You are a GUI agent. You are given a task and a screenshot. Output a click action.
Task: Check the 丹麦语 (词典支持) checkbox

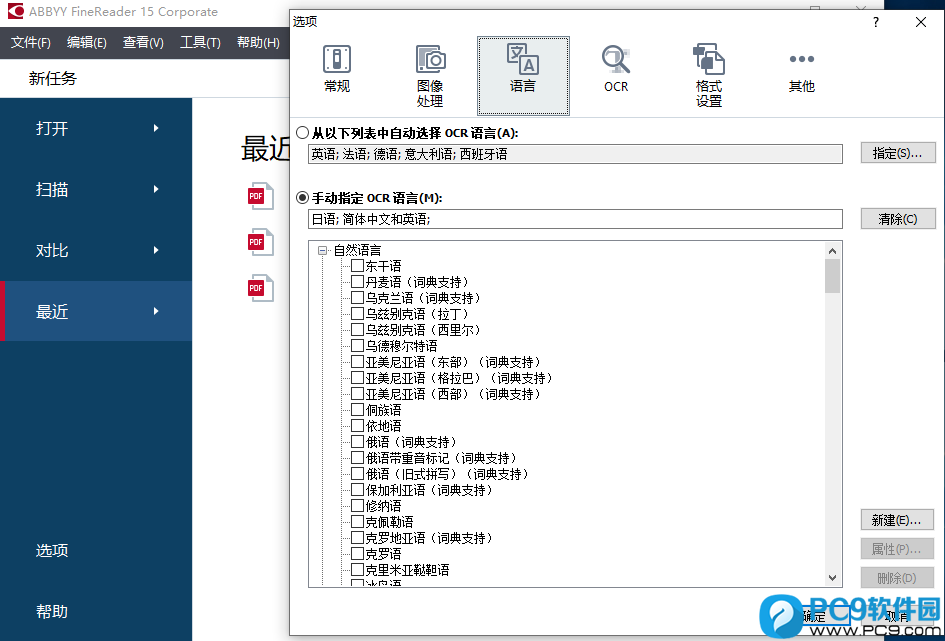point(357,281)
